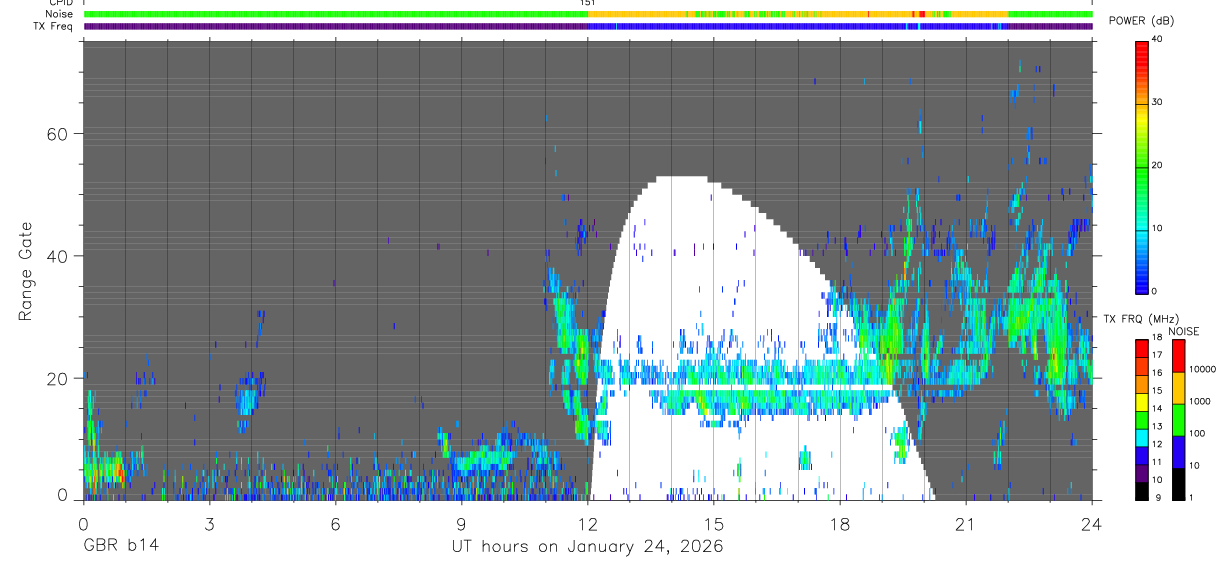Click the 24 tick on UT hours axis
The height and width of the screenshot is (567, 1228).
[x=1092, y=523]
